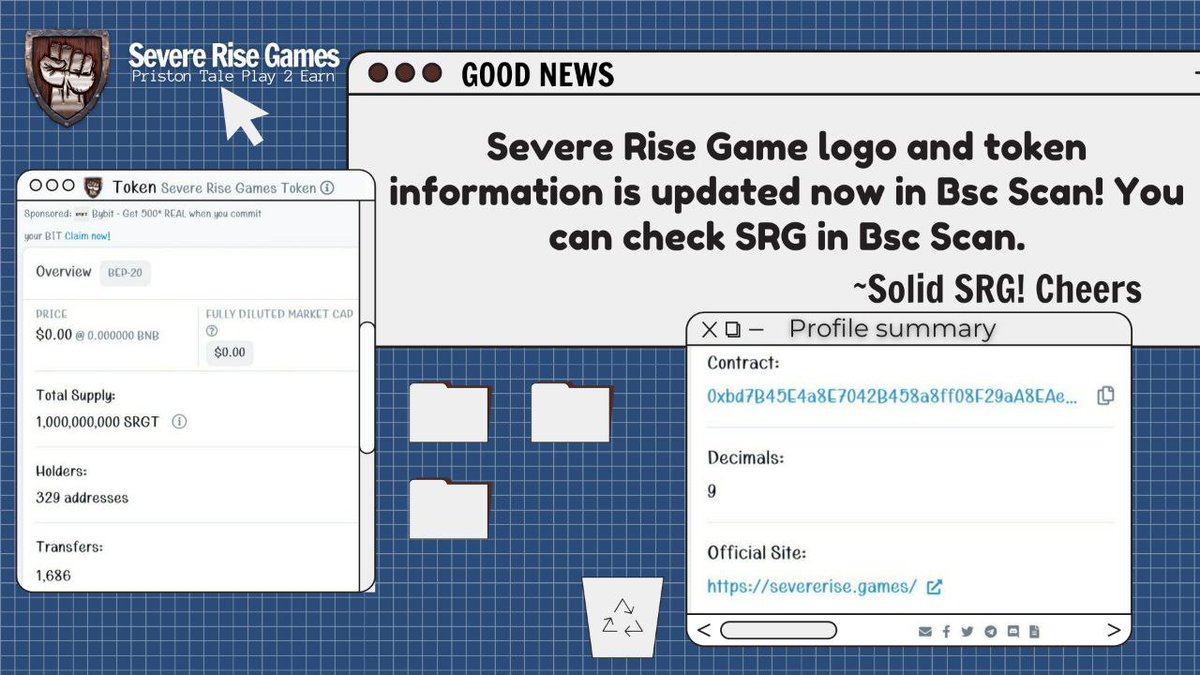1200x675 pixels.
Task: Open the external link icon beside severerise.games
Action: [x=934, y=587]
